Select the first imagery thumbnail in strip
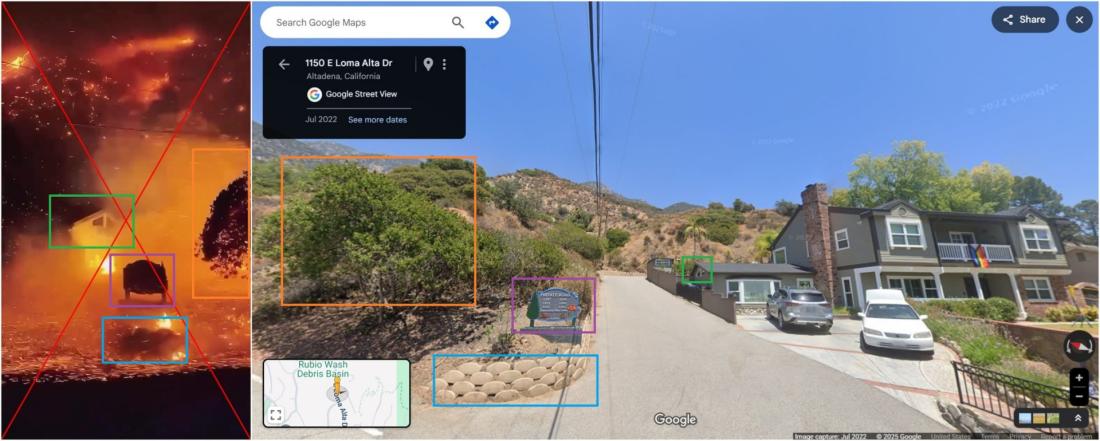1100x441 pixels. (x=1025, y=418)
